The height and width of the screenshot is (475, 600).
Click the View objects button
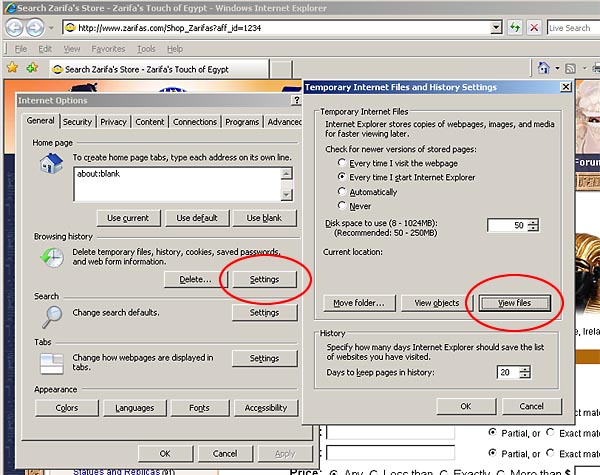(437, 303)
